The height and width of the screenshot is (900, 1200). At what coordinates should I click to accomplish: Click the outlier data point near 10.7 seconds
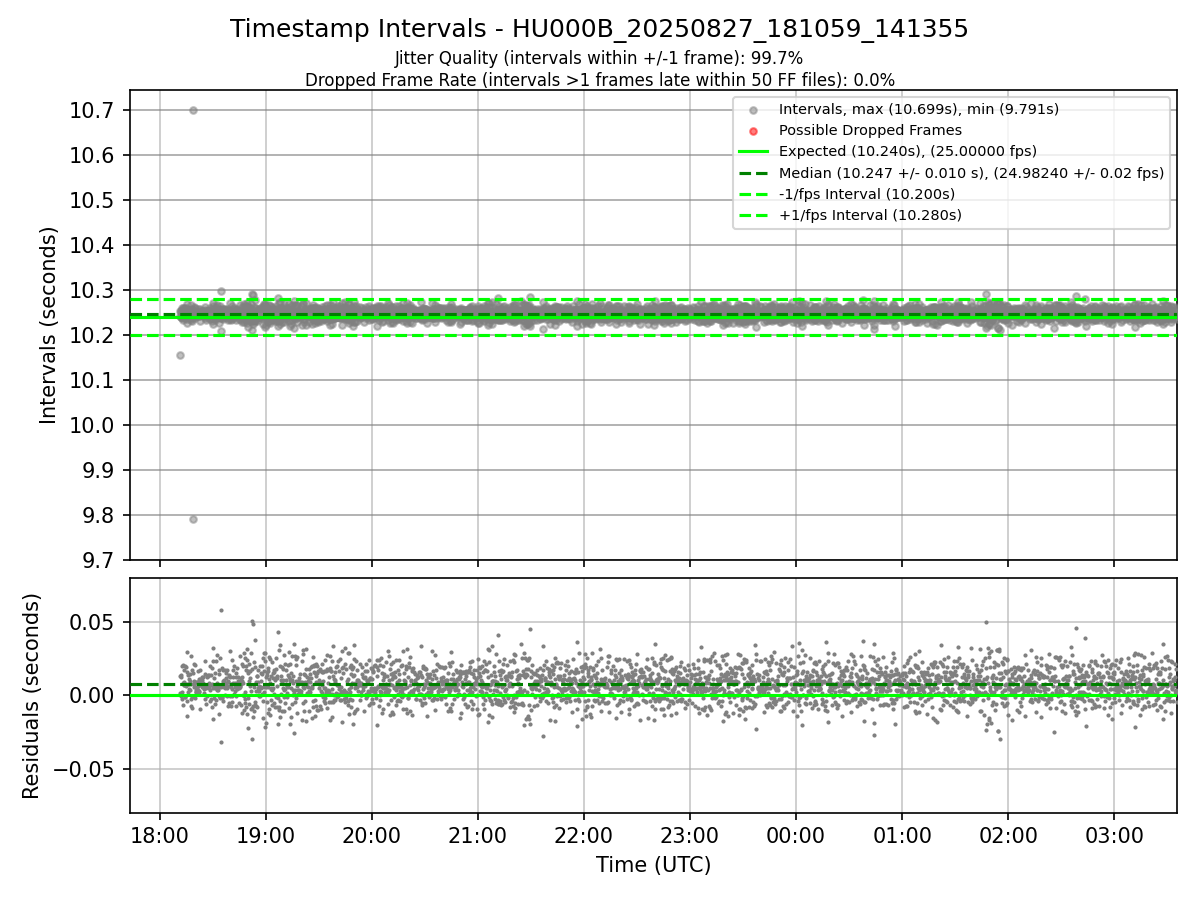point(193,110)
